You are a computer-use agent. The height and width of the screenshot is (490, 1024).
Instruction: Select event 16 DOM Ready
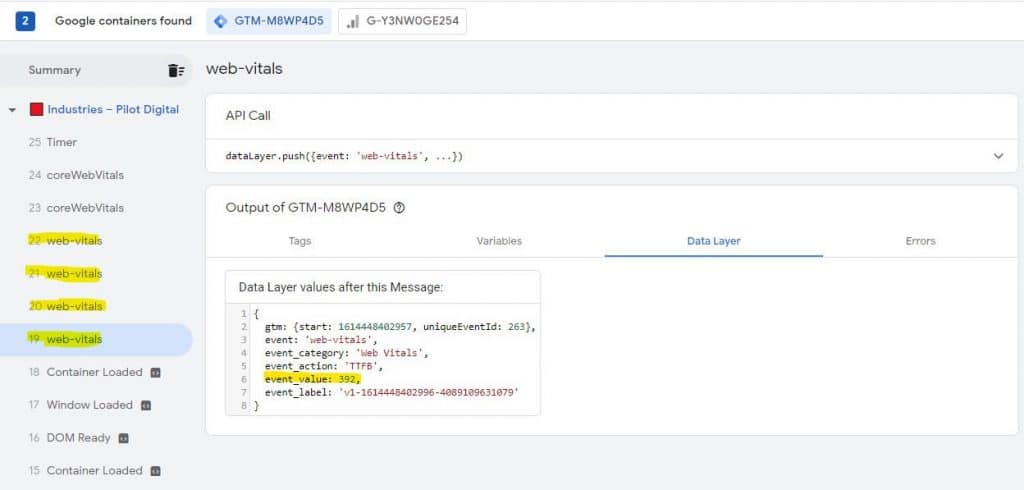69,438
